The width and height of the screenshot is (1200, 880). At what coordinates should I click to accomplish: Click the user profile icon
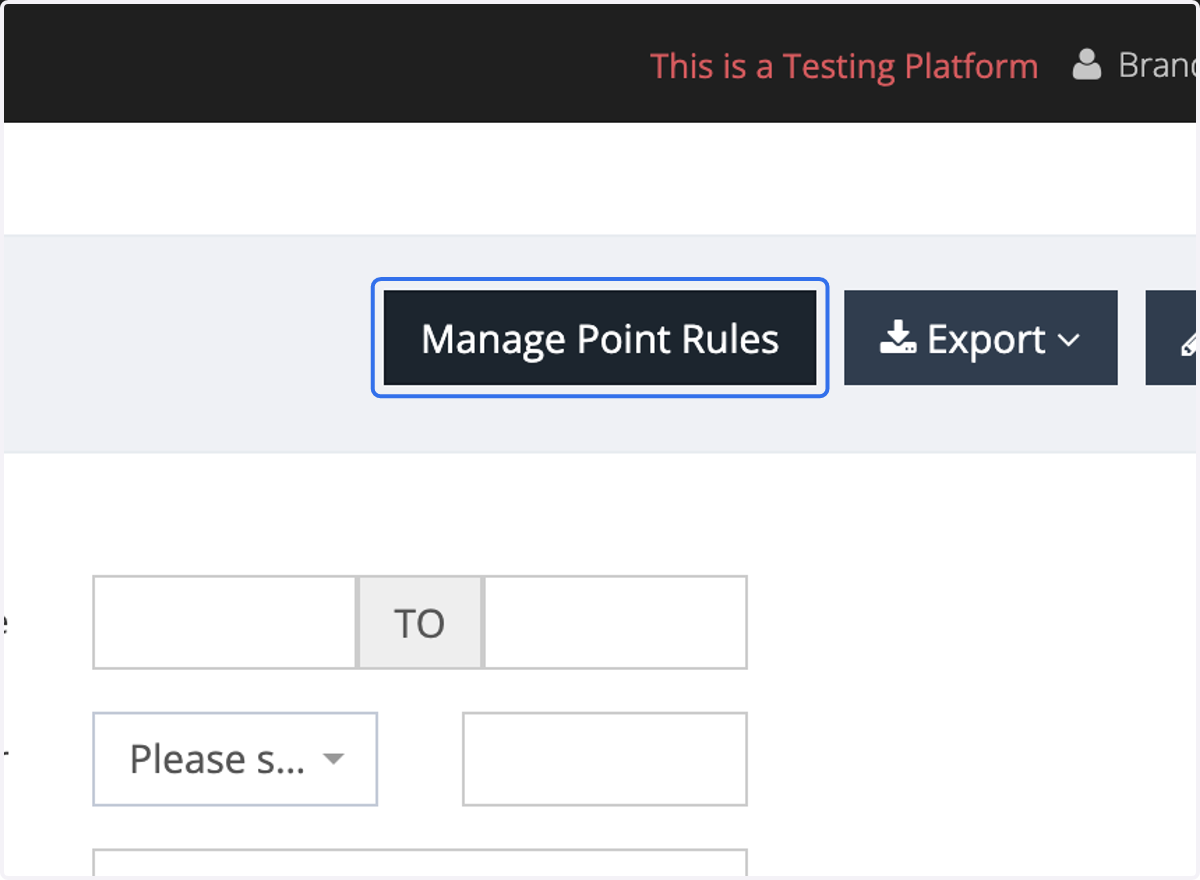[1086, 66]
